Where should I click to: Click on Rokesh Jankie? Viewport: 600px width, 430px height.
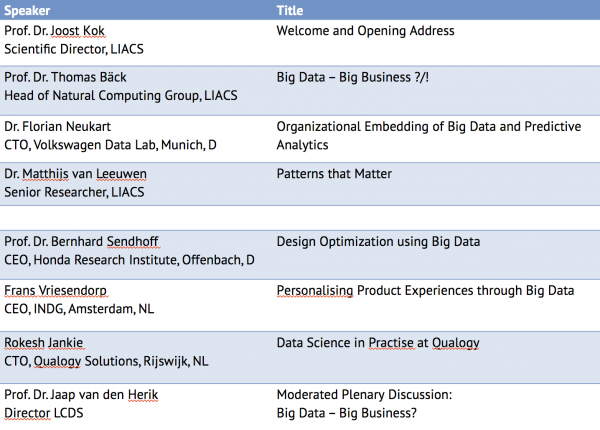pos(44,342)
